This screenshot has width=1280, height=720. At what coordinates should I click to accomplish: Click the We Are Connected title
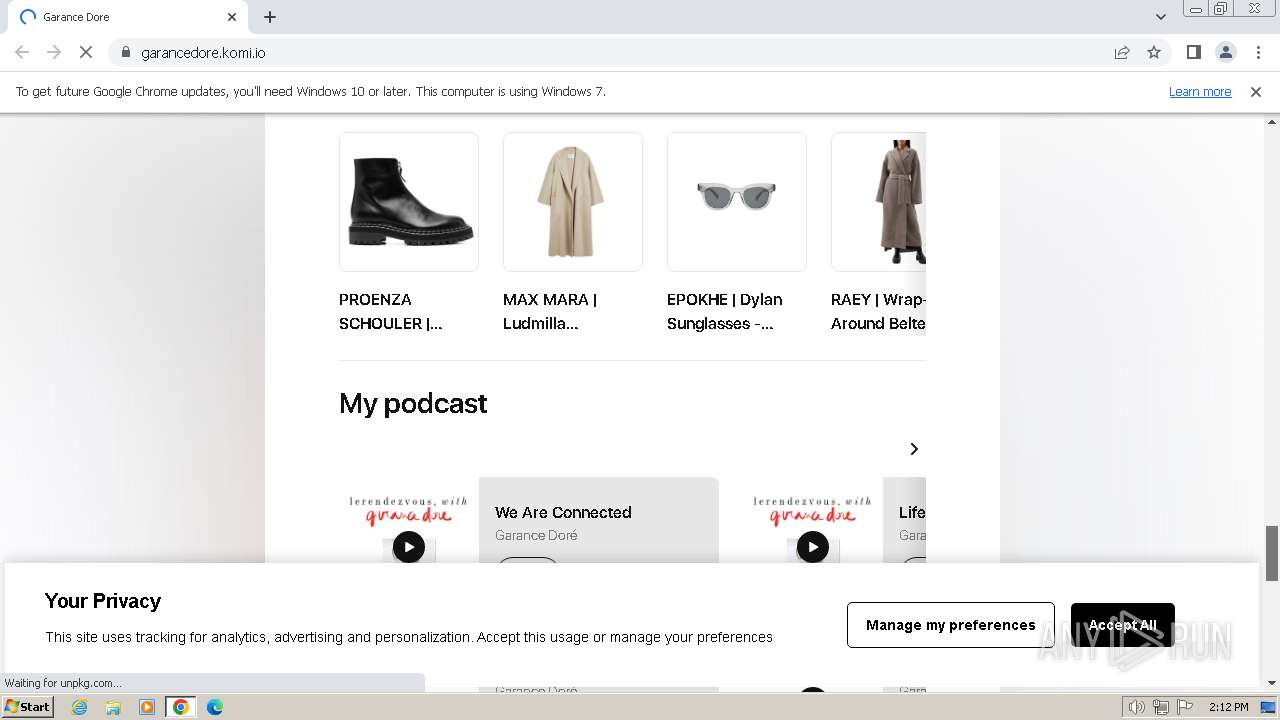coord(563,512)
